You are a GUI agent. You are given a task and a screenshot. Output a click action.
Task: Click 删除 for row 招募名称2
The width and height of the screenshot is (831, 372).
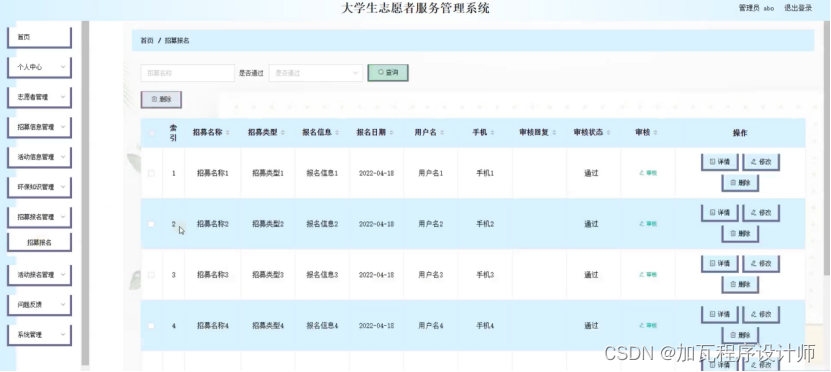point(740,234)
